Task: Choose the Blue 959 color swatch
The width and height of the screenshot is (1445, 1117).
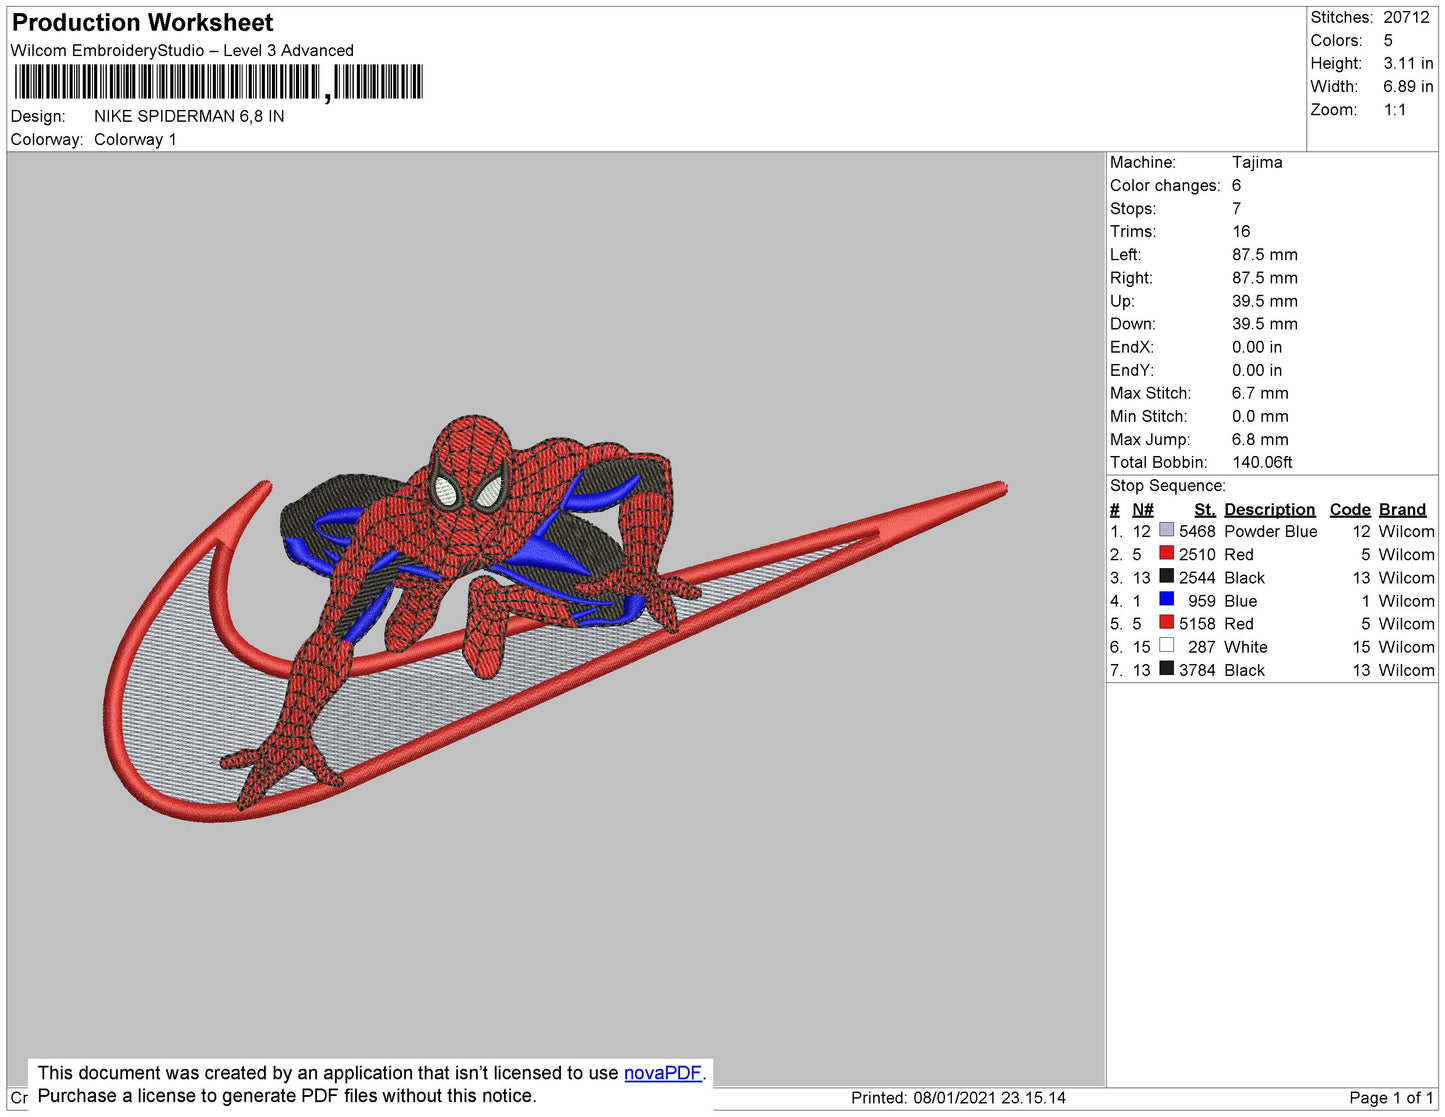Action: (x=1166, y=599)
